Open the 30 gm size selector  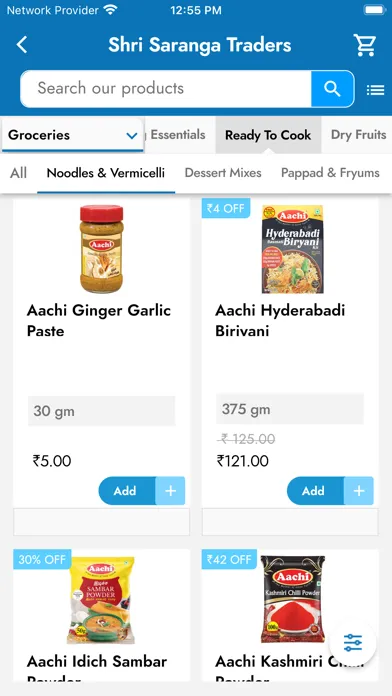coord(102,411)
